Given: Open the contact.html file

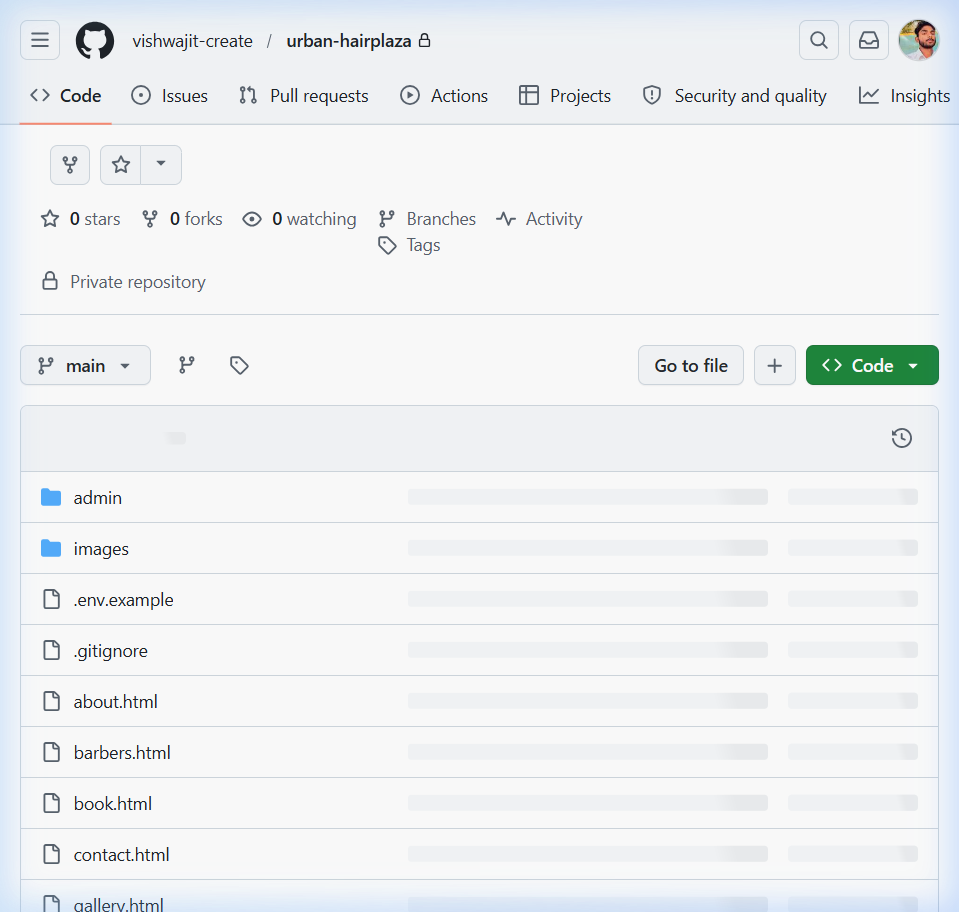Looking at the screenshot, I should (x=122, y=855).
